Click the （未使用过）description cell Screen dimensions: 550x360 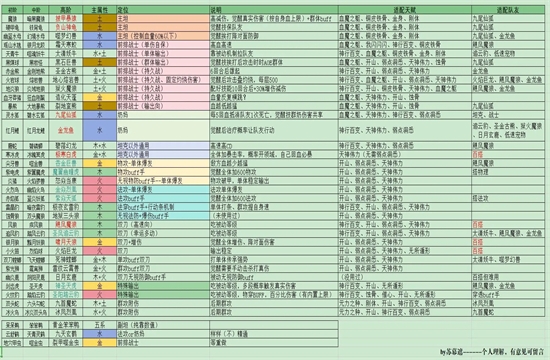click(x=274, y=216)
